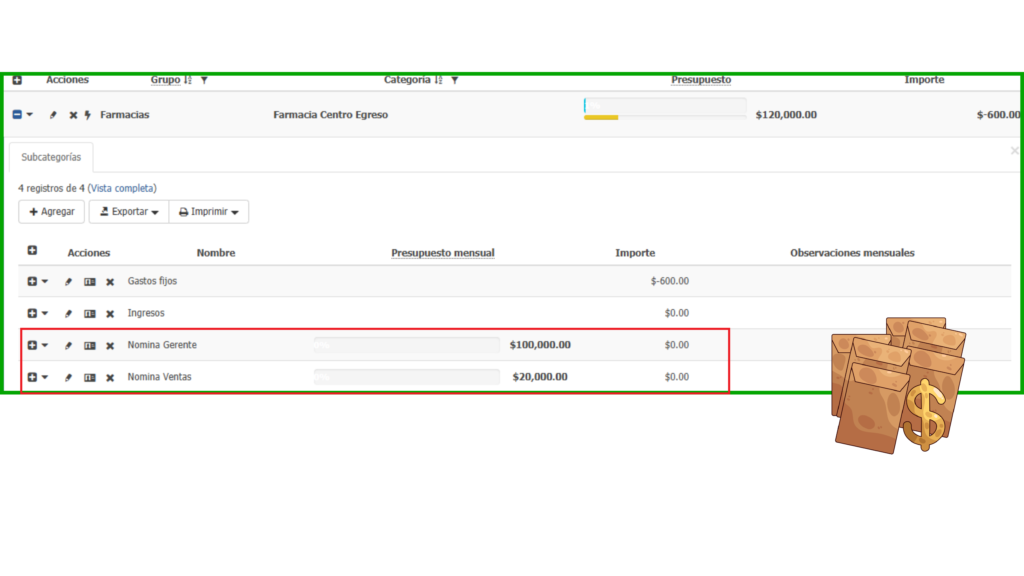Viewport: 1024px width, 576px height.
Task: Open the Exportar dropdown
Action: (128, 212)
